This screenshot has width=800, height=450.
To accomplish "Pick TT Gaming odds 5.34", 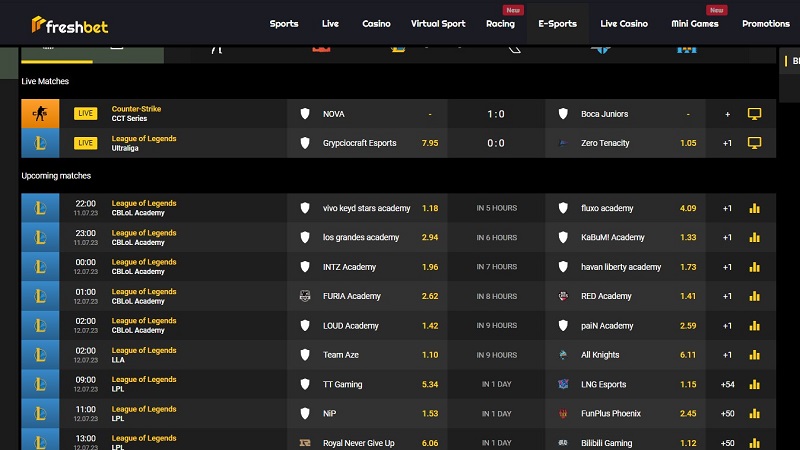I will pyautogui.click(x=430, y=384).
